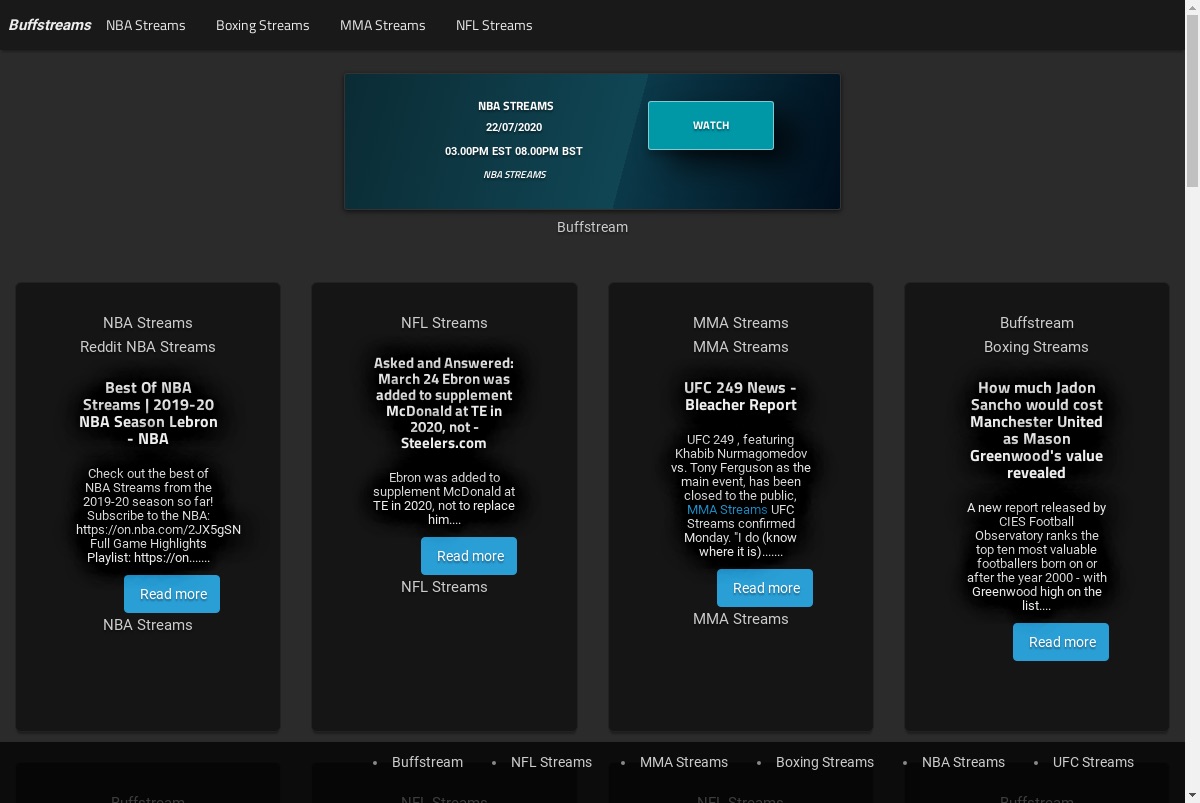Click NFL Streams in bottom footer bar

coord(551,762)
